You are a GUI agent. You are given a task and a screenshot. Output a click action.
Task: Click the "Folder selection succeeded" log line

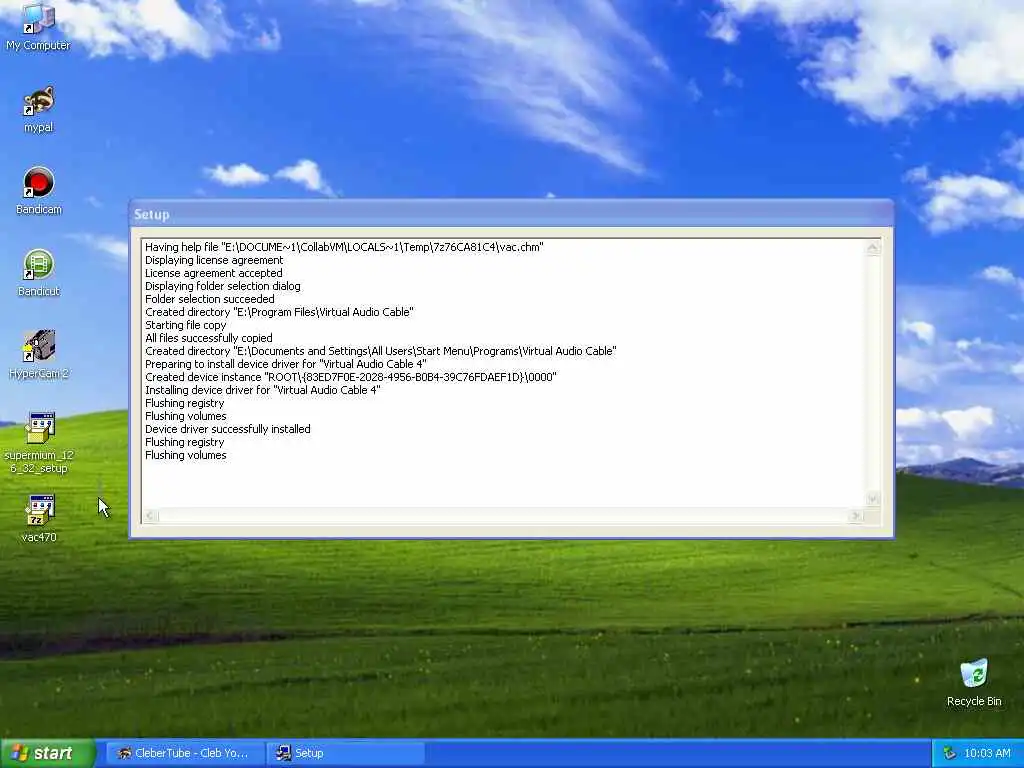click(210, 299)
